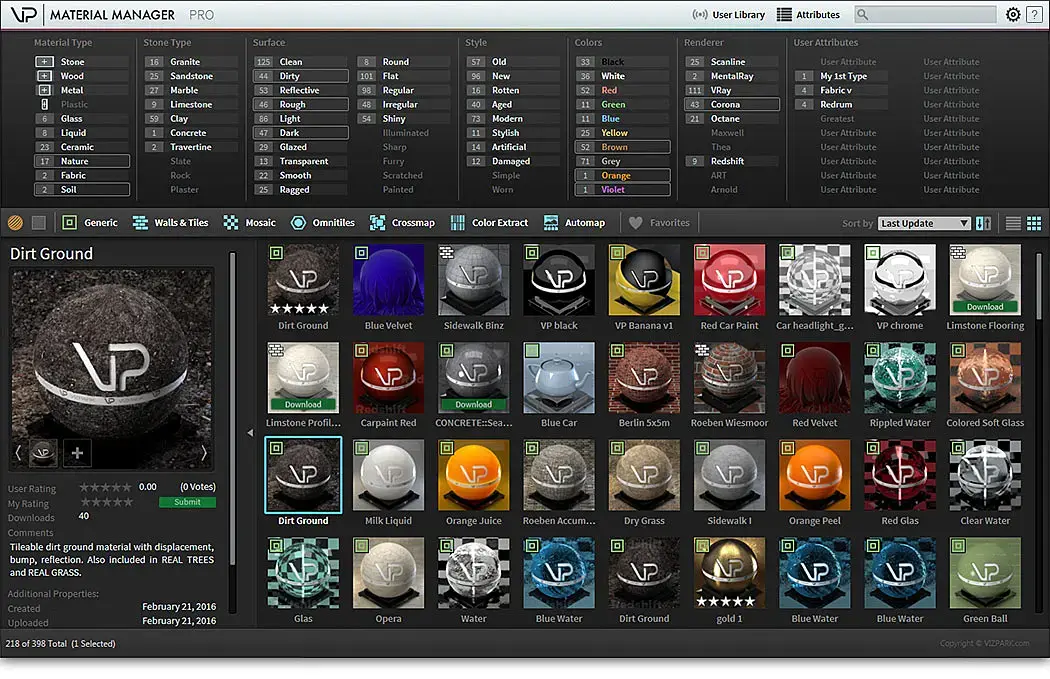
Task: Toggle the Brown color filter
Action: [623, 147]
